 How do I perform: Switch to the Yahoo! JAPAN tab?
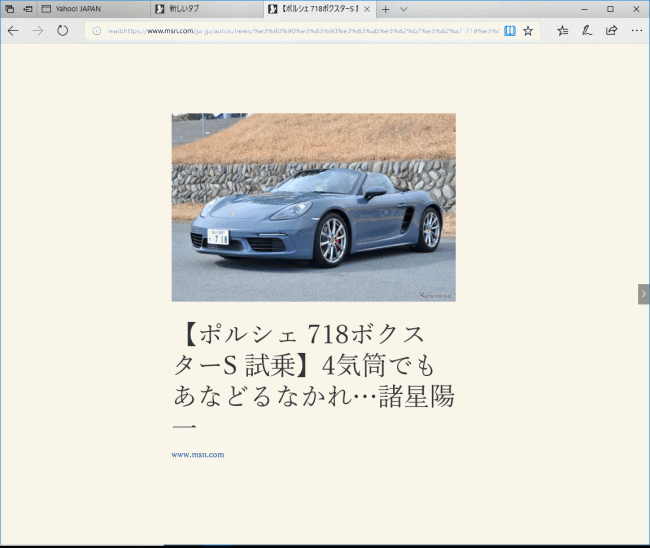pyautogui.click(x=94, y=9)
